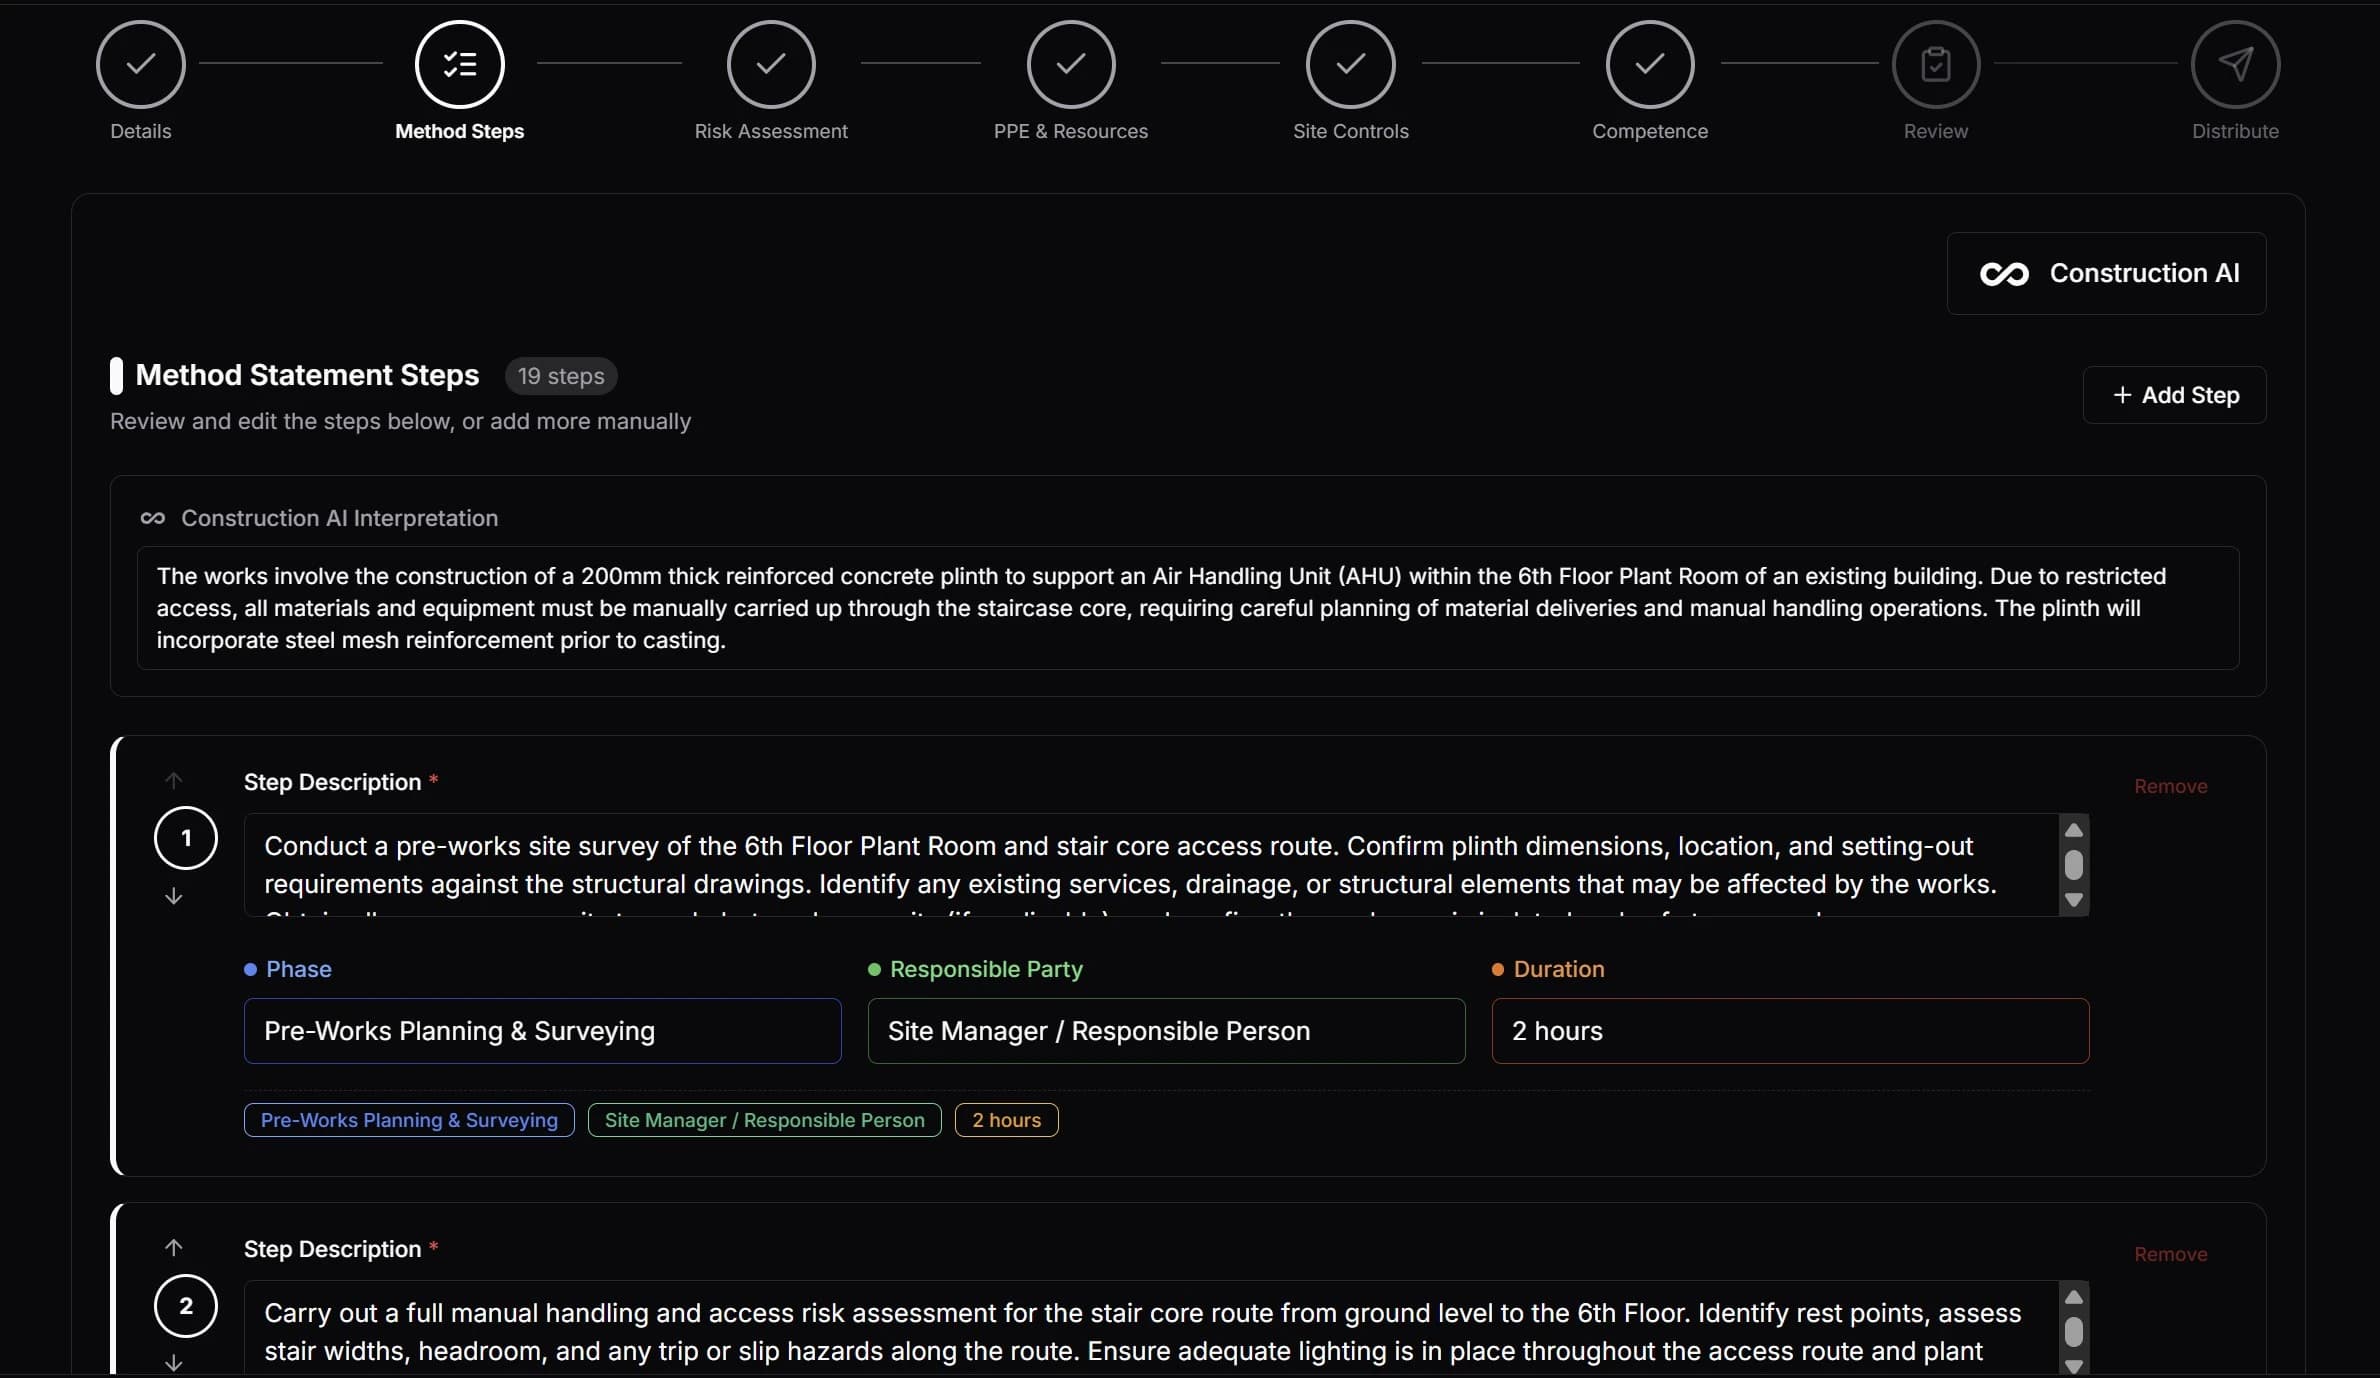Screen dimensions: 2380x1378
Task: Move step 2 up with arrow
Action: [x=174, y=1247]
